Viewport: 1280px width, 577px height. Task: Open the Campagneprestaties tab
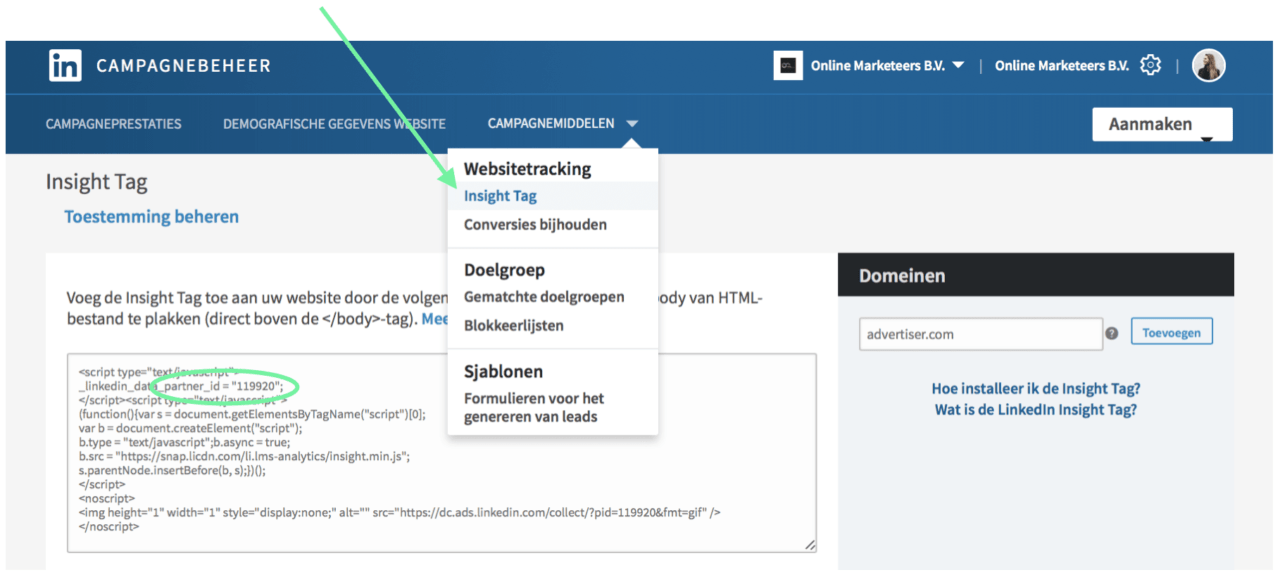[x=114, y=124]
